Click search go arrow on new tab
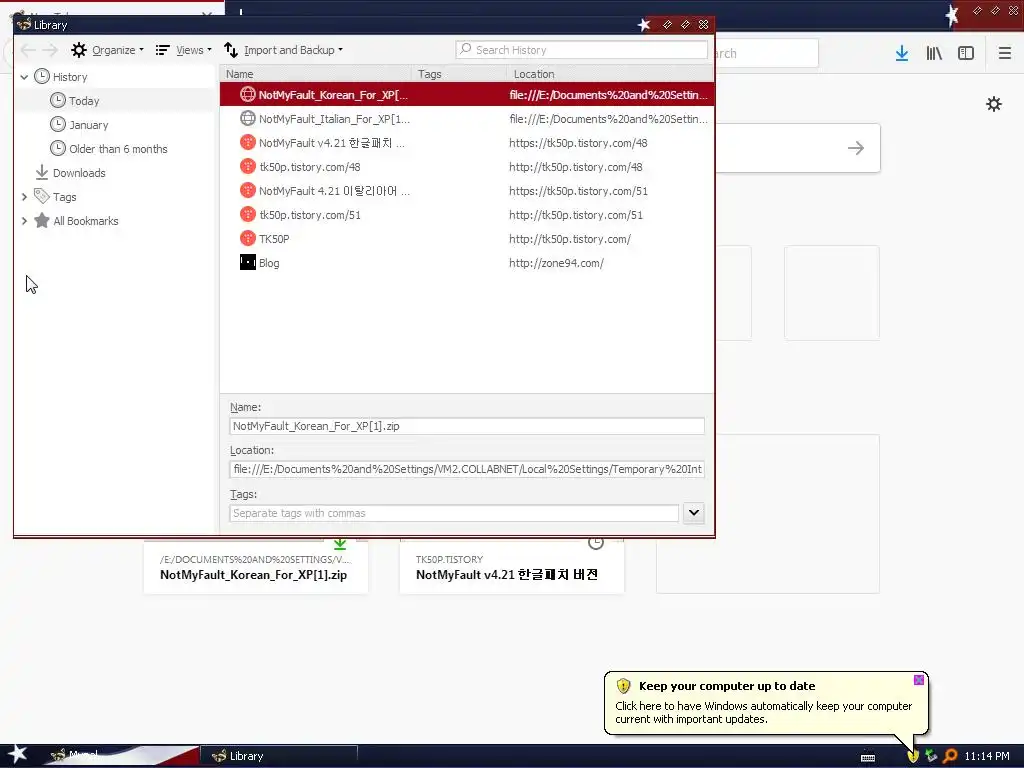This screenshot has width=1024, height=768. (x=856, y=148)
